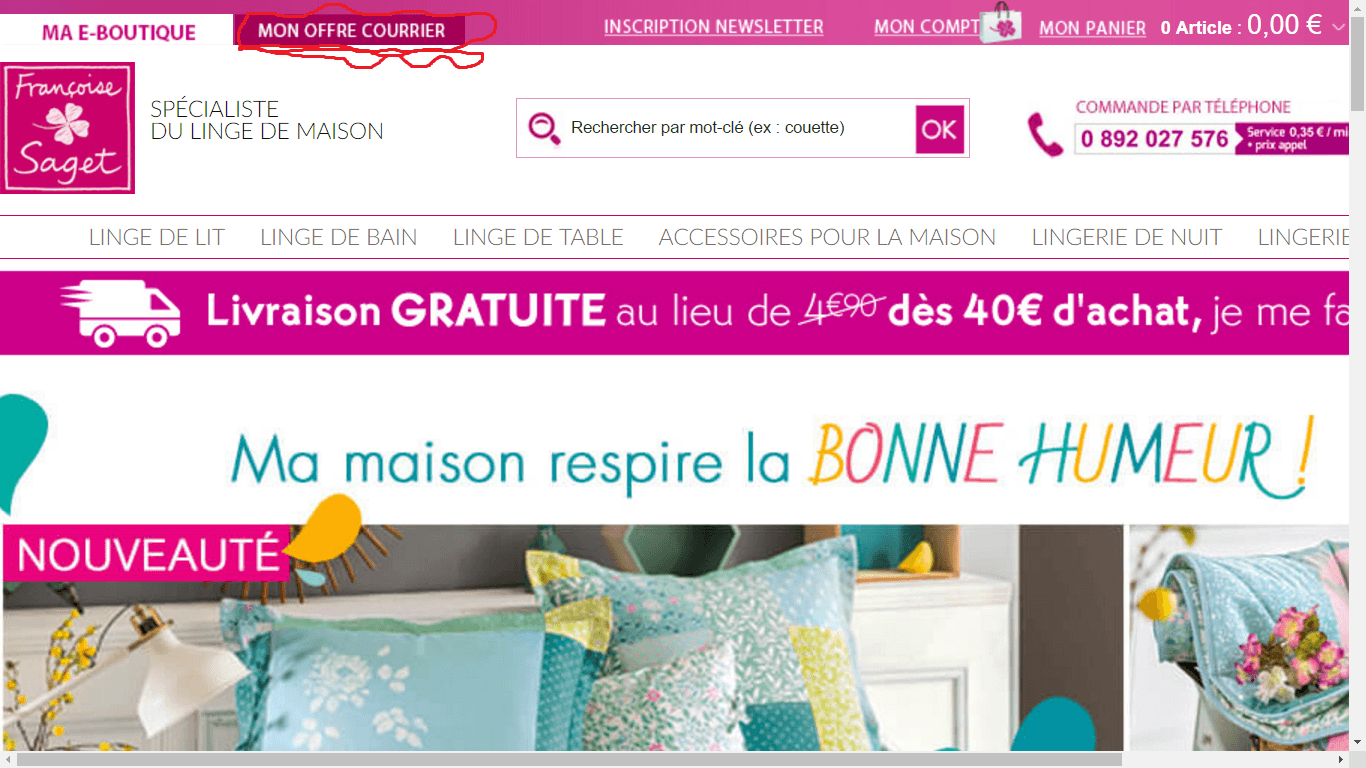1366x768 pixels.
Task: Click the Françoise Saget clover logo
Action: (x=68, y=128)
